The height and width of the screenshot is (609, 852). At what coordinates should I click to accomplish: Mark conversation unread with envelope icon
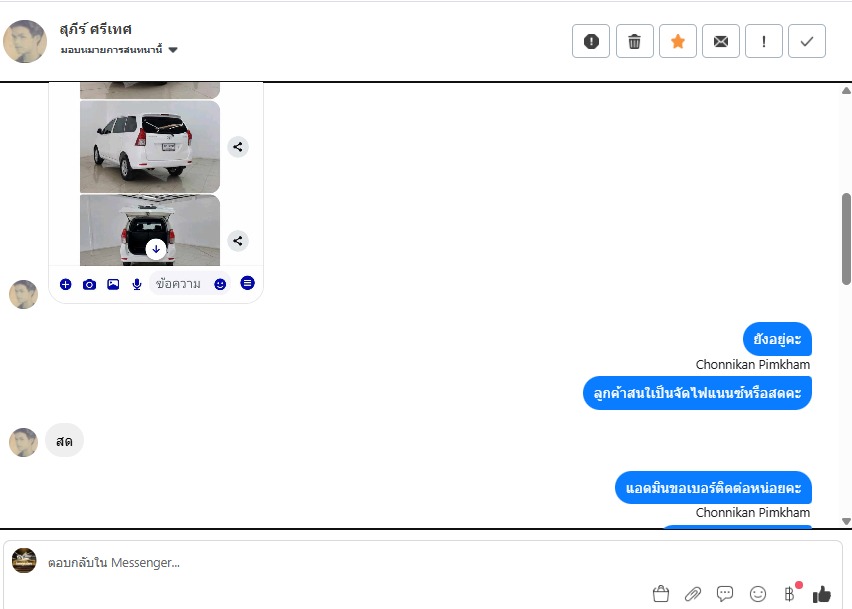(721, 41)
